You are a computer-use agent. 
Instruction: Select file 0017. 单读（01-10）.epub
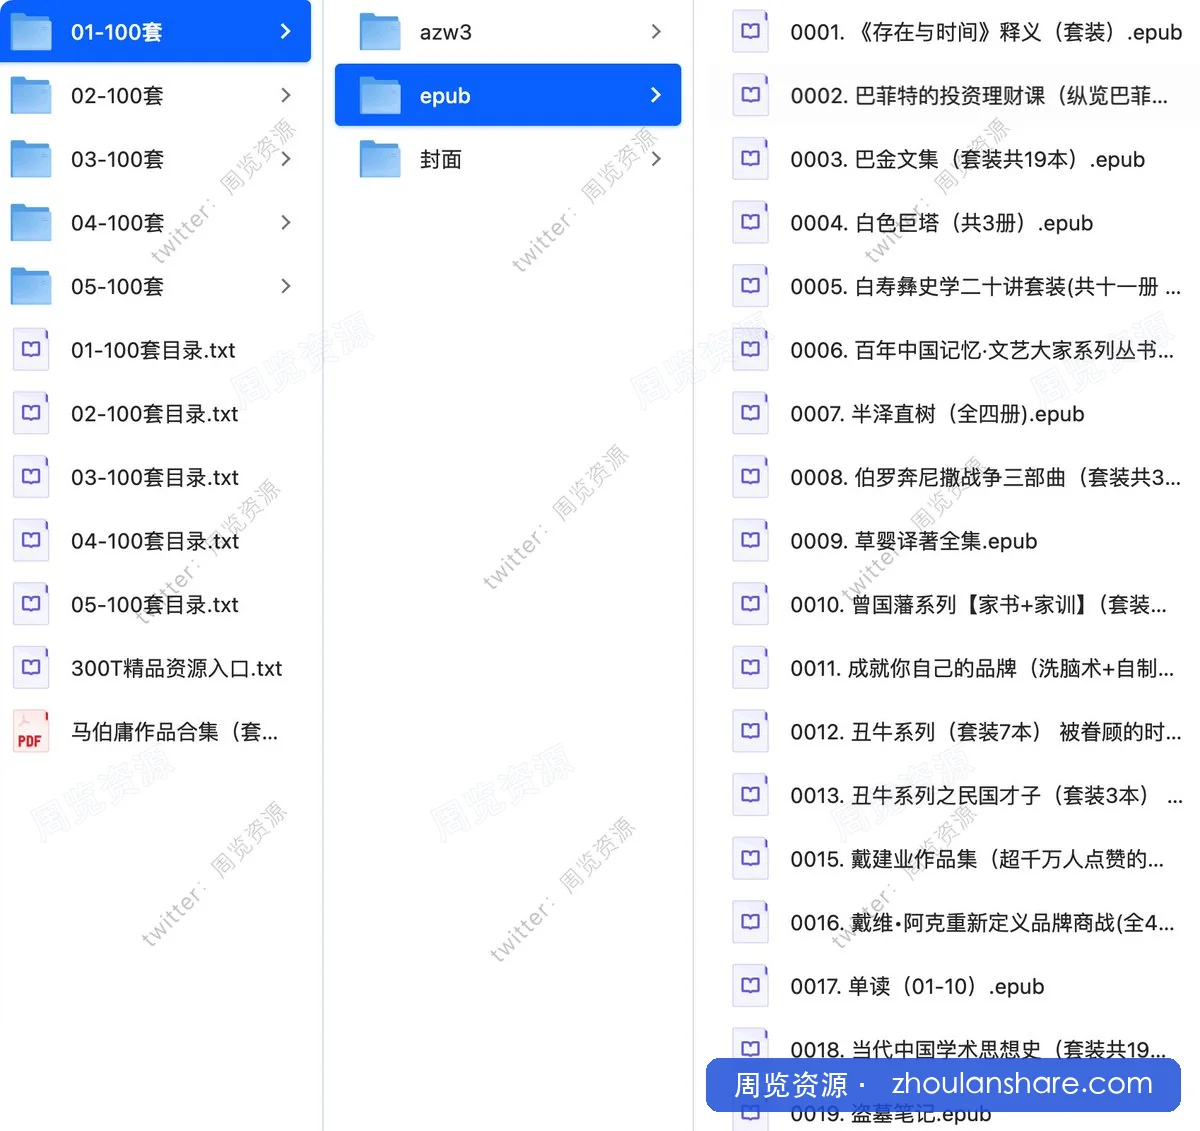click(917, 986)
